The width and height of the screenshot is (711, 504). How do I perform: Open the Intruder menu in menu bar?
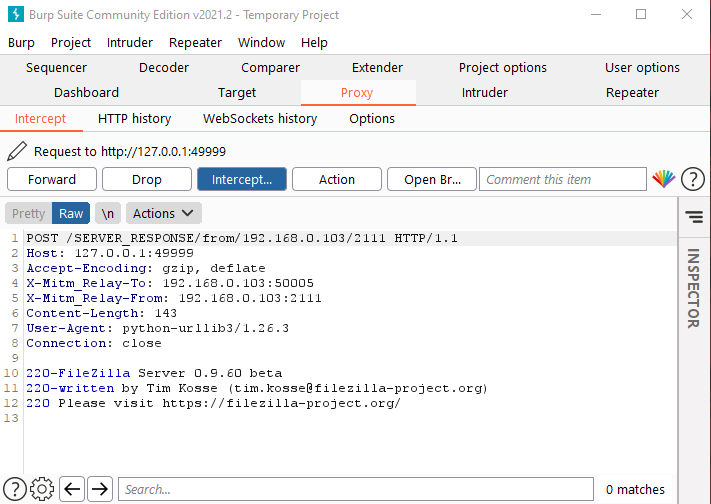coord(130,43)
